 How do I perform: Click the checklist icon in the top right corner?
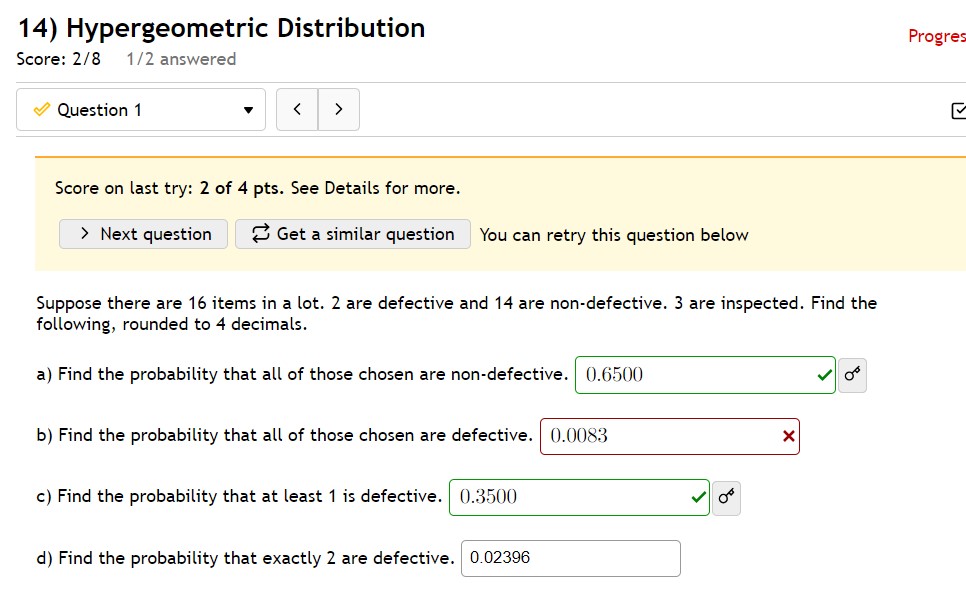coord(959,109)
